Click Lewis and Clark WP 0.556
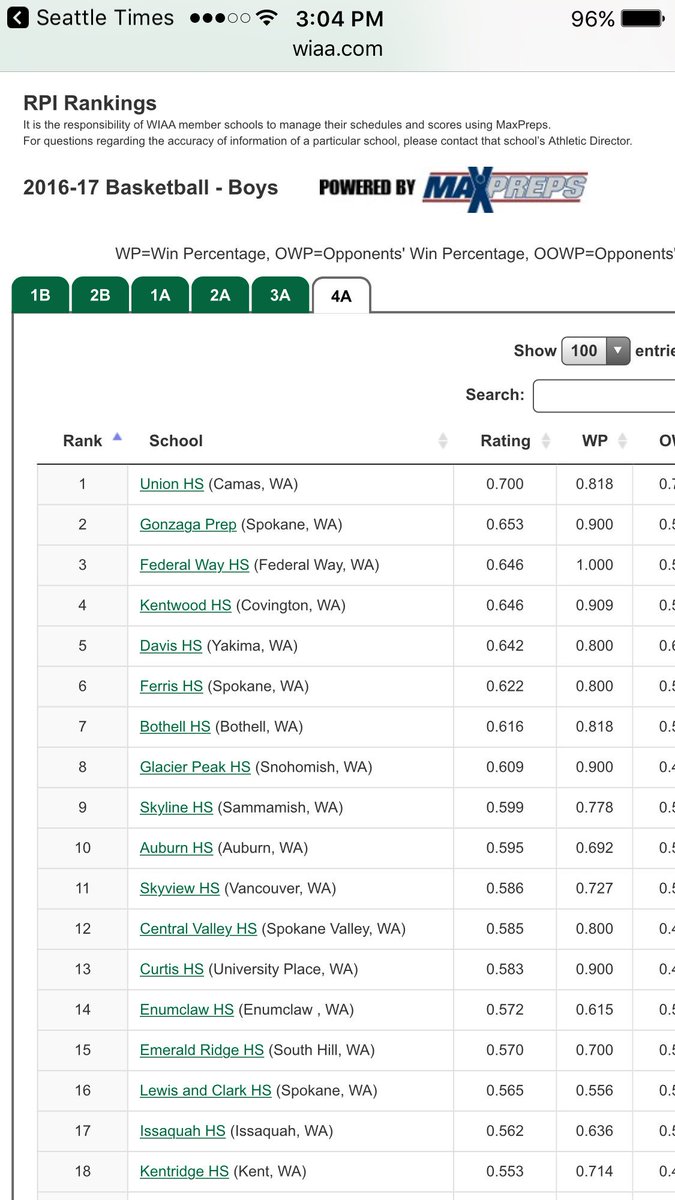The width and height of the screenshot is (675, 1200). [x=594, y=1091]
